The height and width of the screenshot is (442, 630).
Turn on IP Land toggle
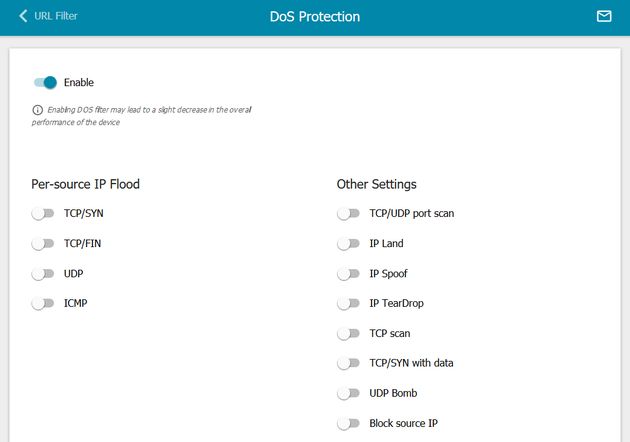348,244
